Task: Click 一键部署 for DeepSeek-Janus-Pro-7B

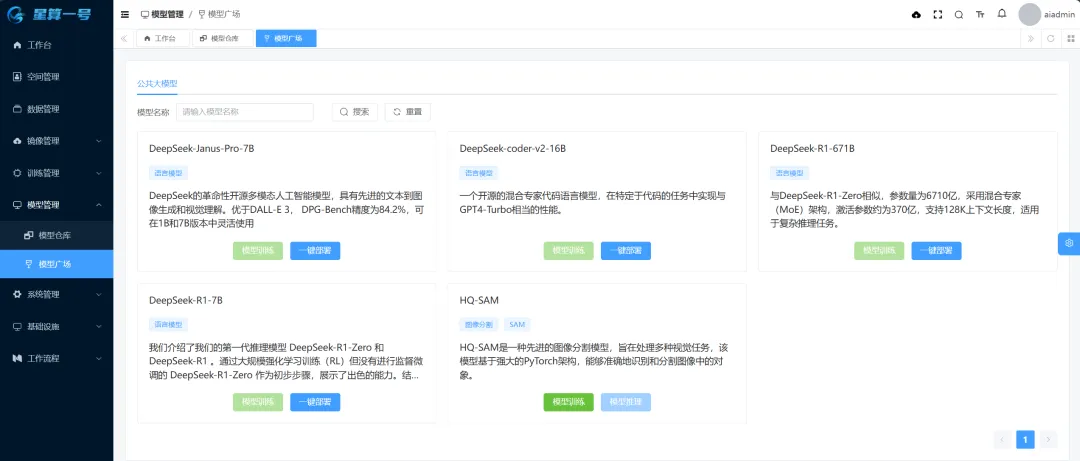Action: (316, 251)
